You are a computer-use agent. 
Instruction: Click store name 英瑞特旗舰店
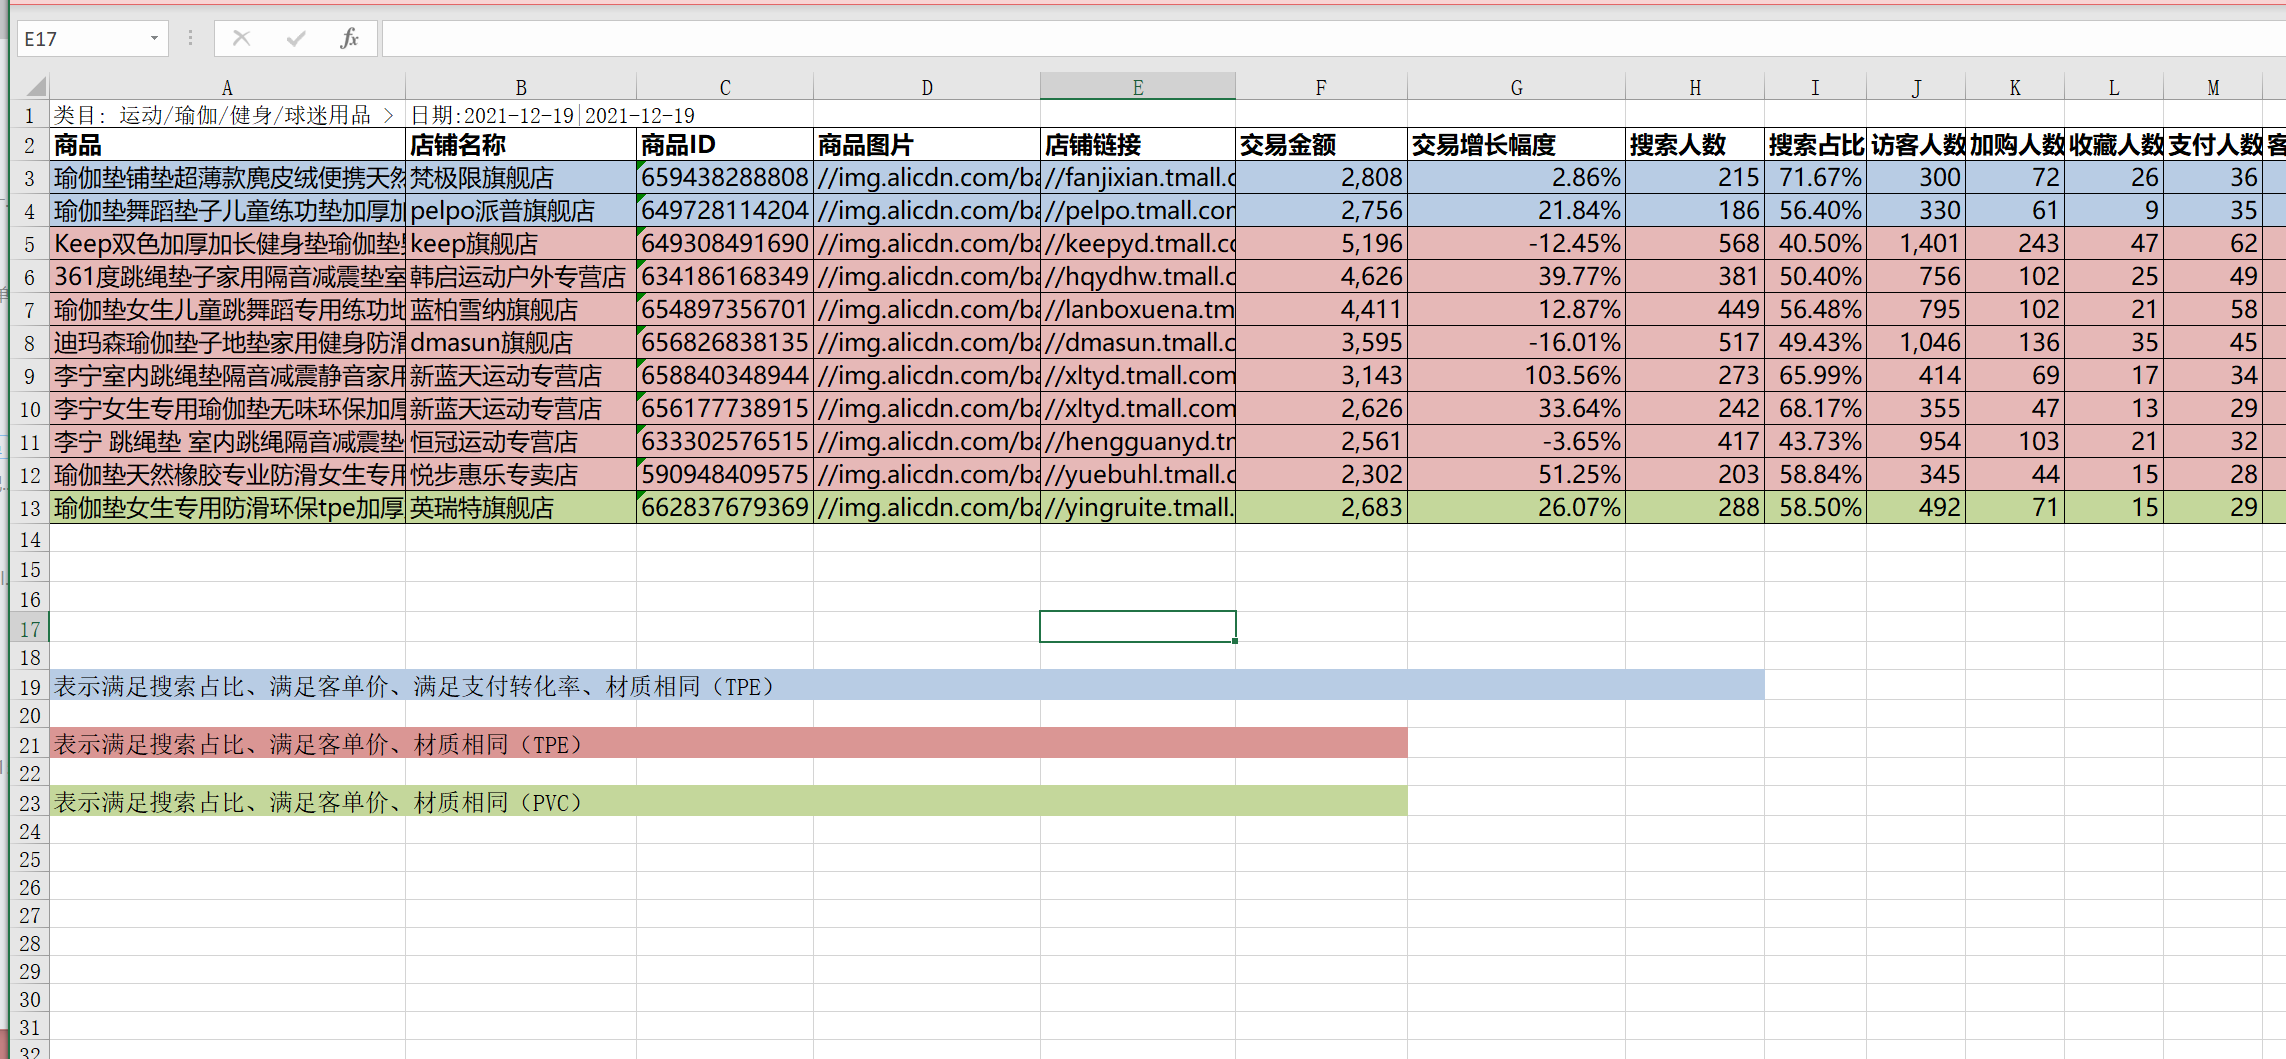(x=521, y=508)
